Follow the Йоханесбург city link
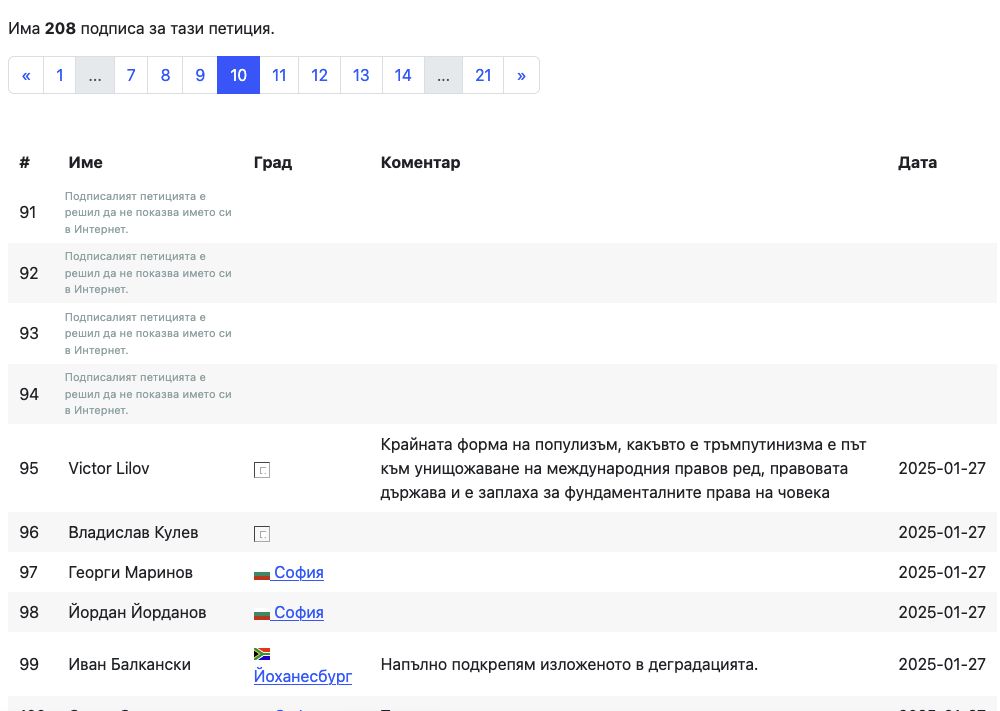Screen dimensions: 1000x711 (303, 677)
